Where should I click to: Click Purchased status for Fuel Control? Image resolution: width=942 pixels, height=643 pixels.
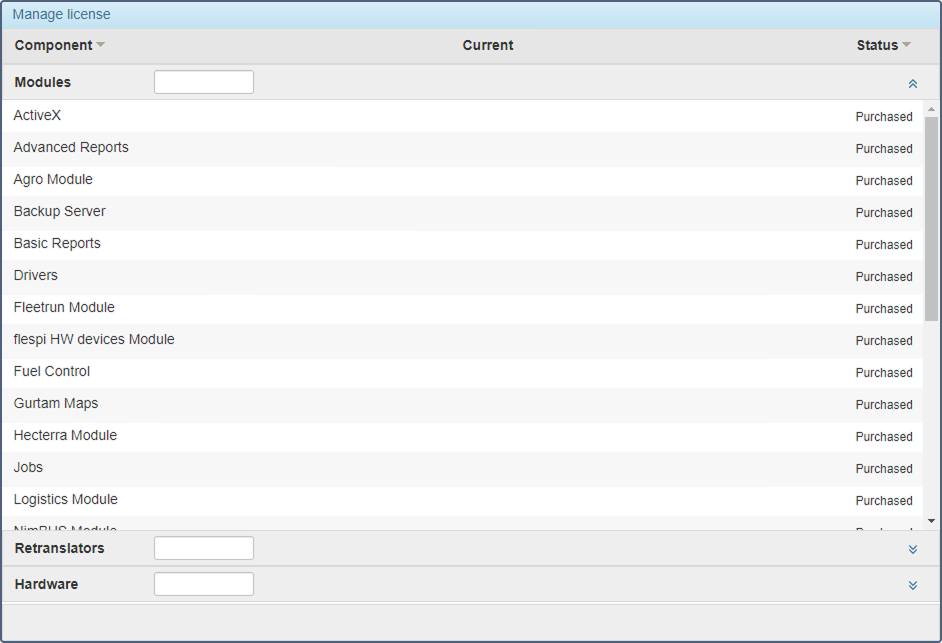884,373
